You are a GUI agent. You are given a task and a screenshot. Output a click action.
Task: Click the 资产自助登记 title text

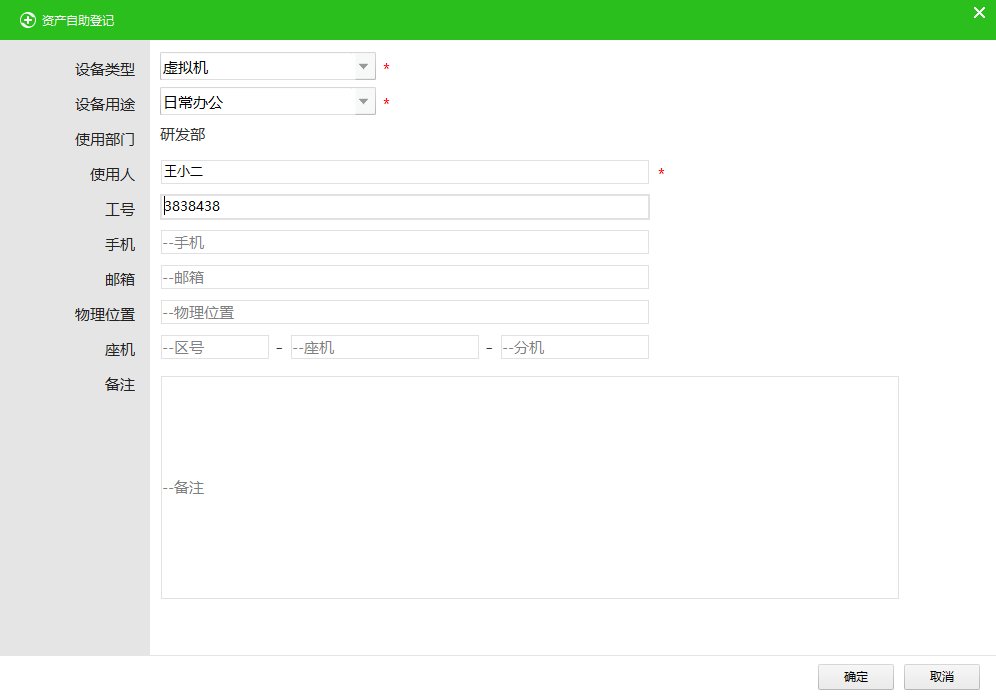pos(78,20)
